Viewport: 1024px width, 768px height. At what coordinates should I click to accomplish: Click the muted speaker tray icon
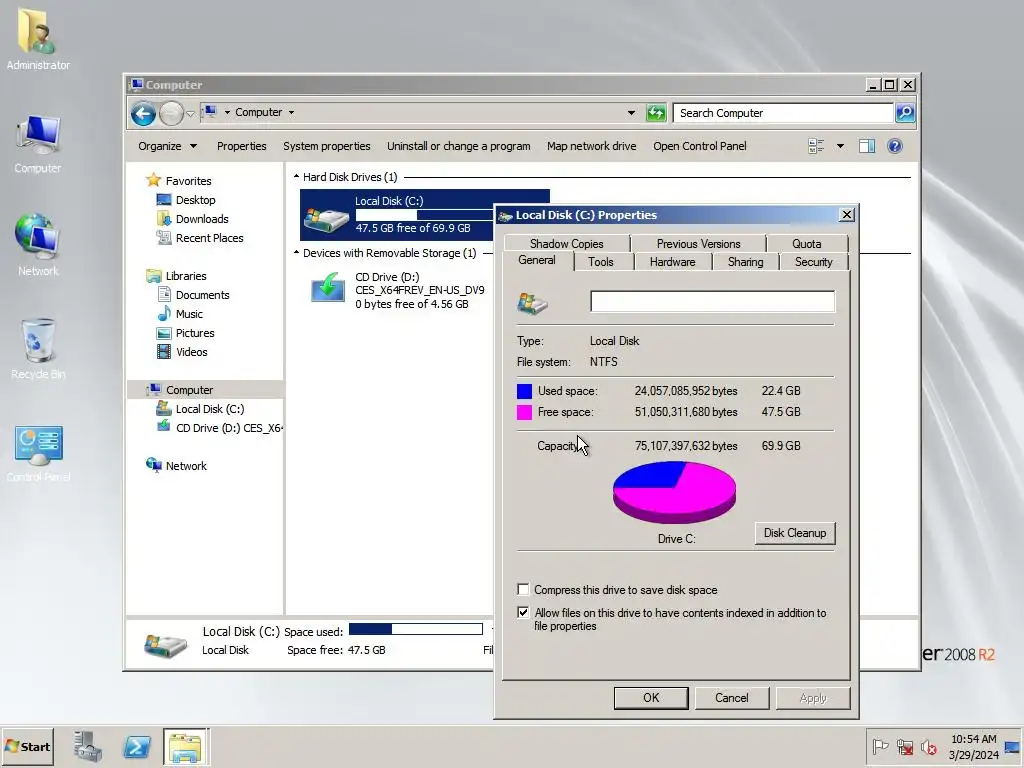(x=928, y=746)
